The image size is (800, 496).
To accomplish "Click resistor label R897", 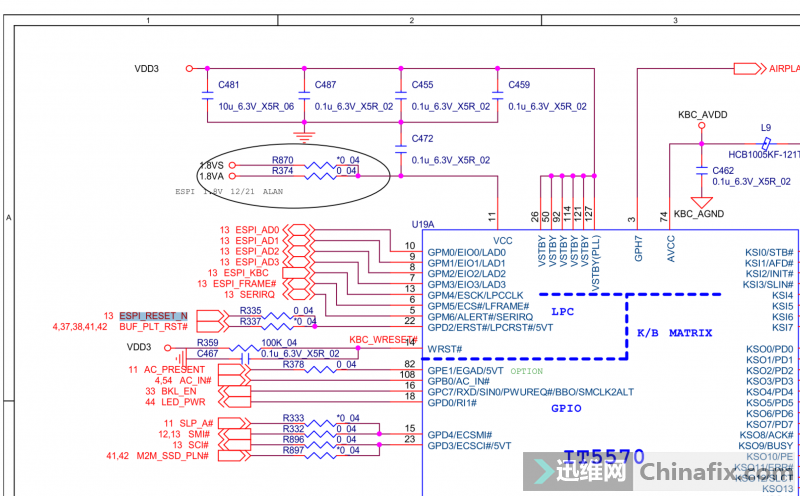I will click(293, 450).
